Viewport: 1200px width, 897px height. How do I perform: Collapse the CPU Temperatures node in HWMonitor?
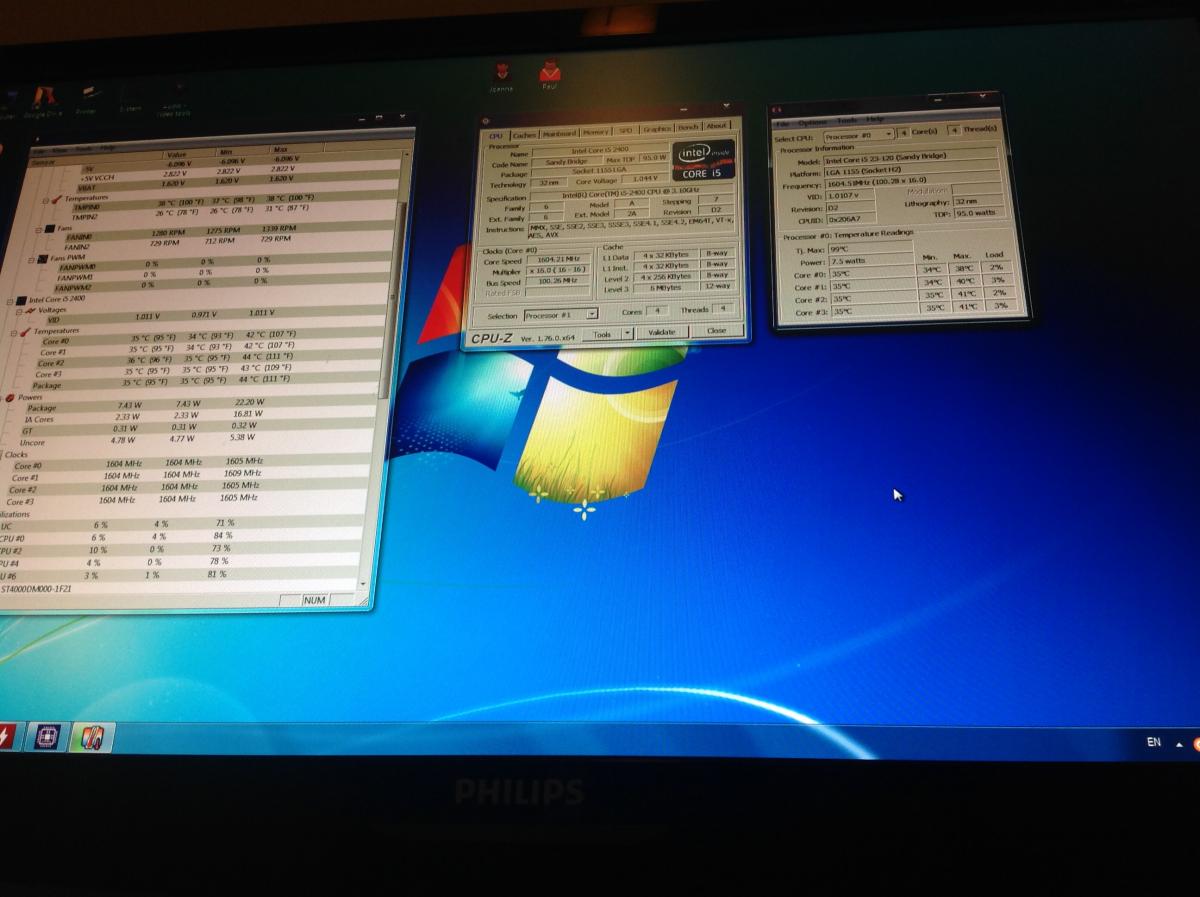[16, 331]
